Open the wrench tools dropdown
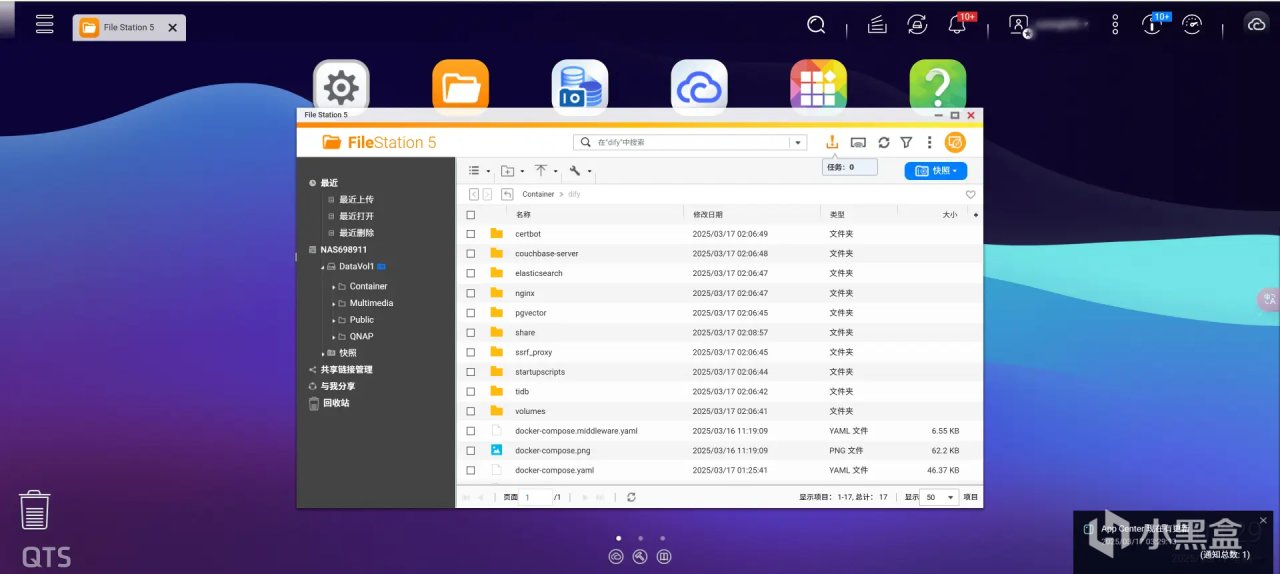The height and width of the screenshot is (574, 1280). point(580,171)
